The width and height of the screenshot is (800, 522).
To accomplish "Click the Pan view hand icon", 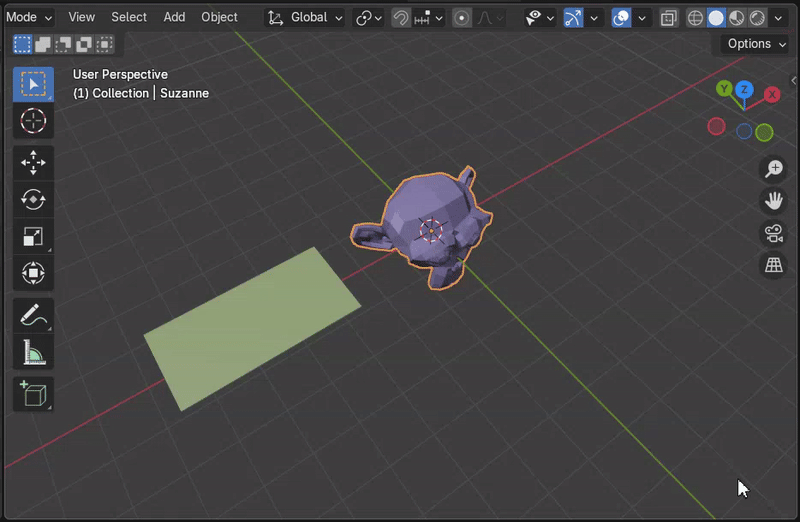I will pyautogui.click(x=773, y=201).
